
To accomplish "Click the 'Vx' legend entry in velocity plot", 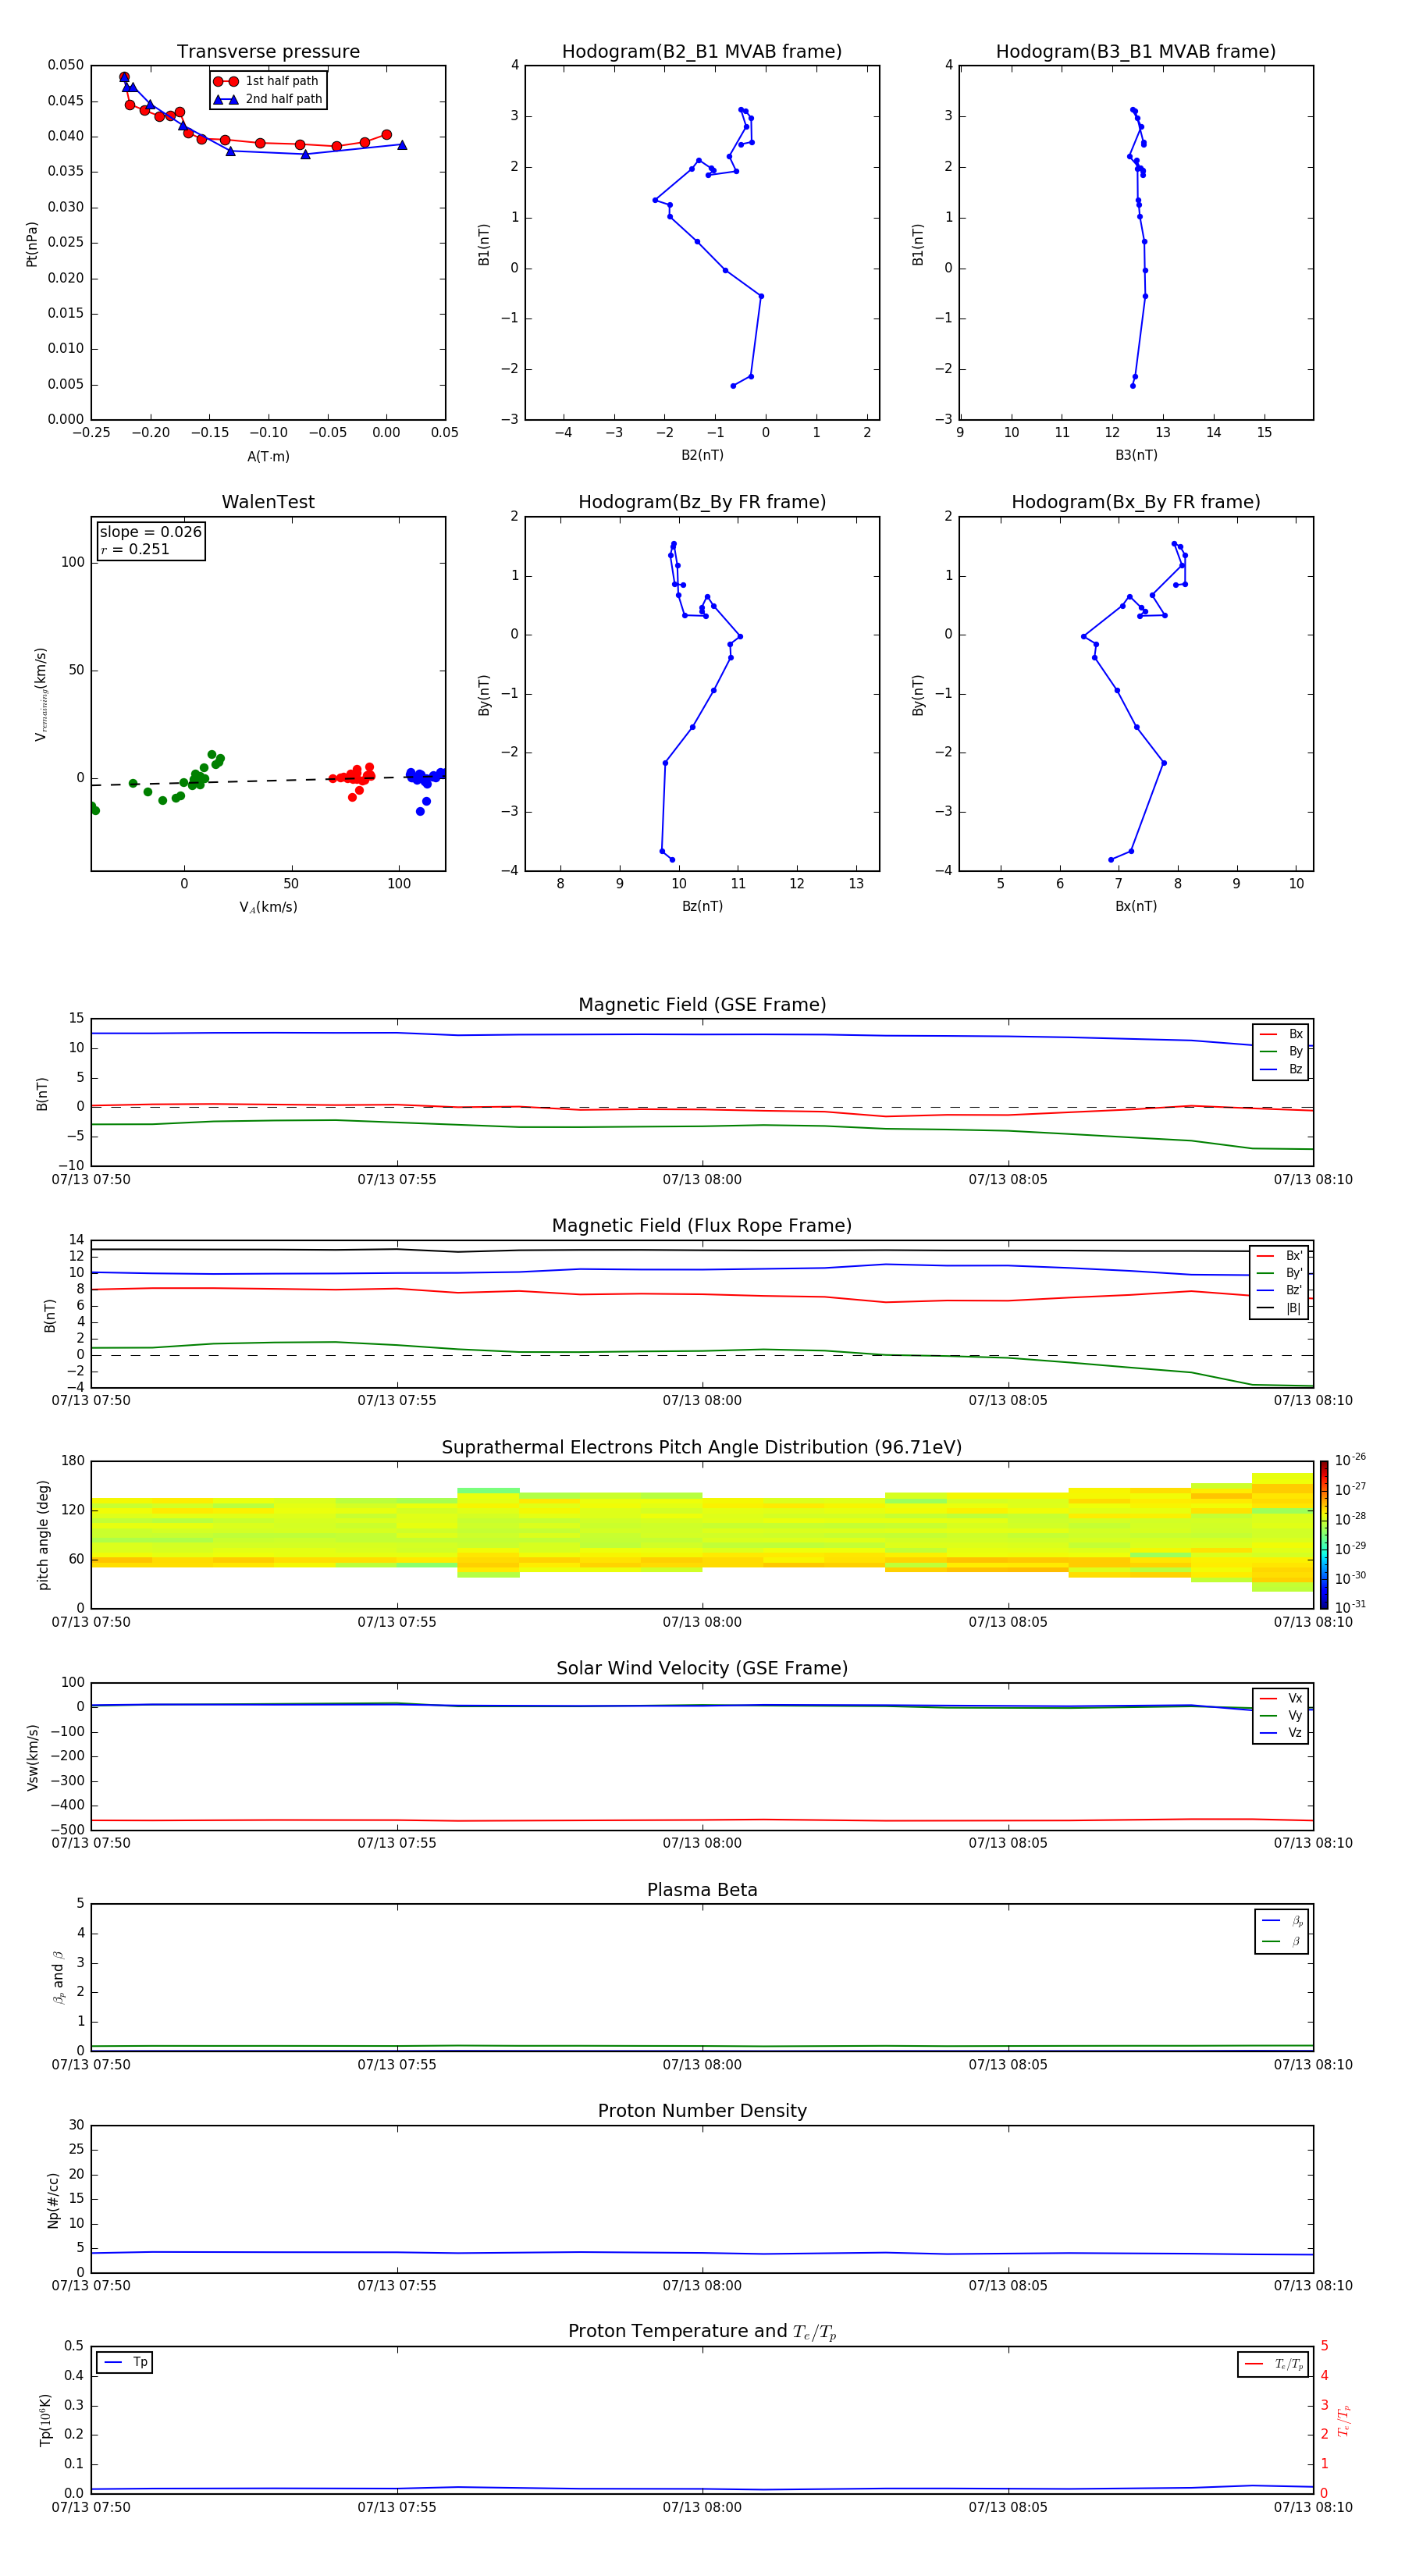I will pos(1281,1698).
